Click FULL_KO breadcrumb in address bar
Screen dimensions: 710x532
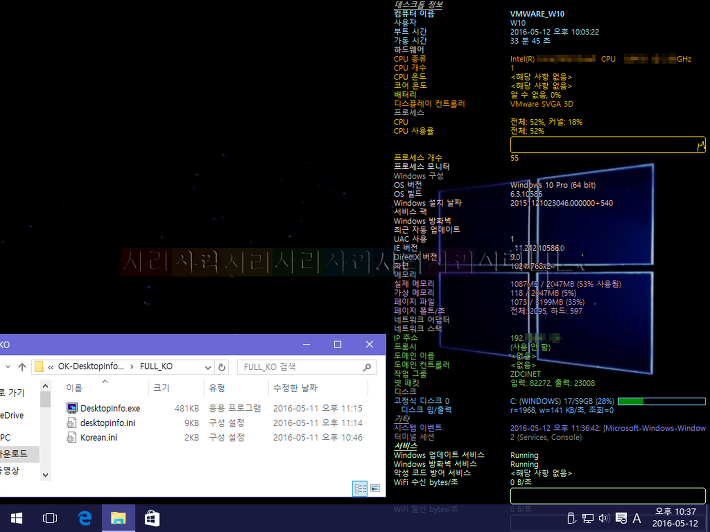pyautogui.click(x=156, y=366)
